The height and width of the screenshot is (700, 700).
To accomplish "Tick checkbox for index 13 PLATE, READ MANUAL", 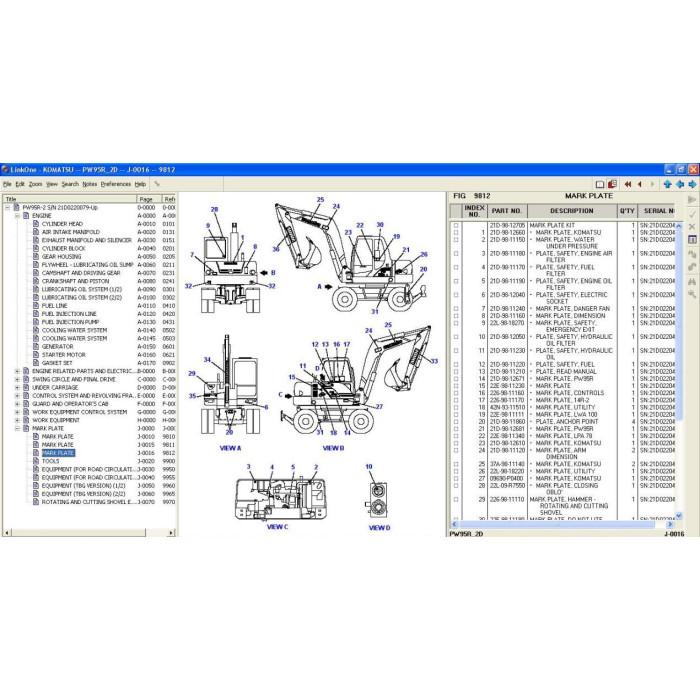I will [x=456, y=371].
